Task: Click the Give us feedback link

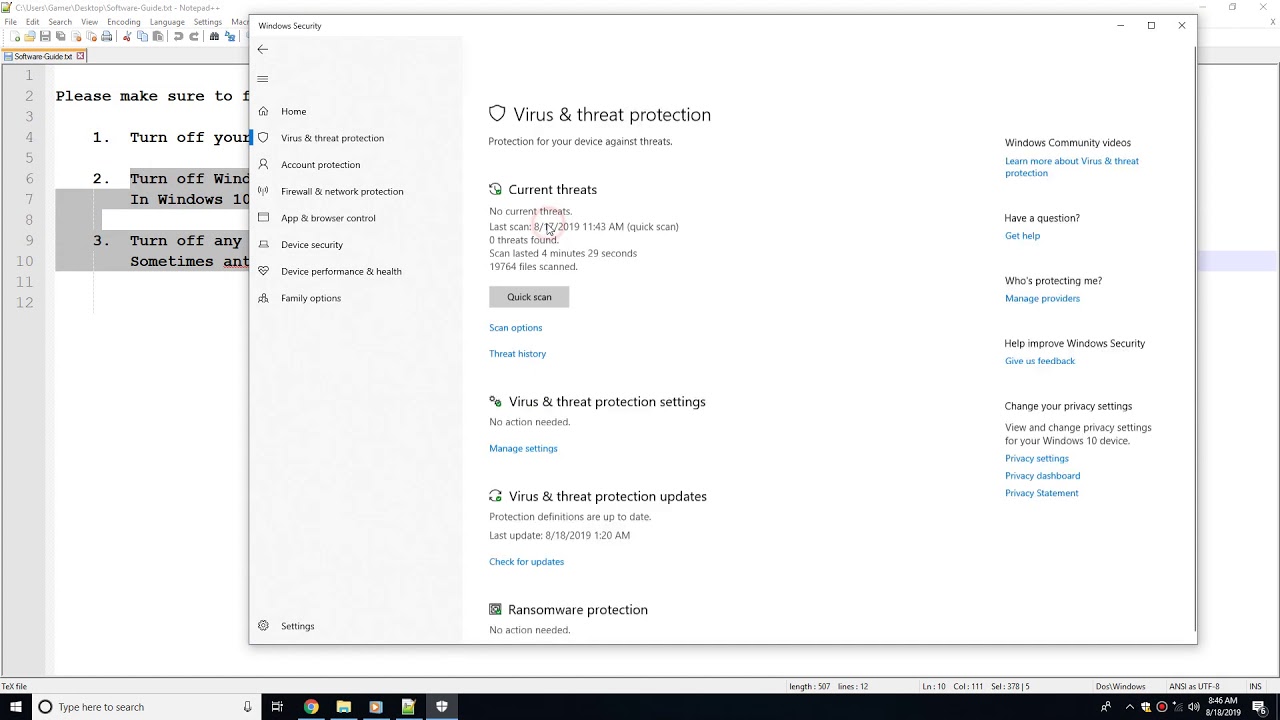Action: (x=1040, y=361)
